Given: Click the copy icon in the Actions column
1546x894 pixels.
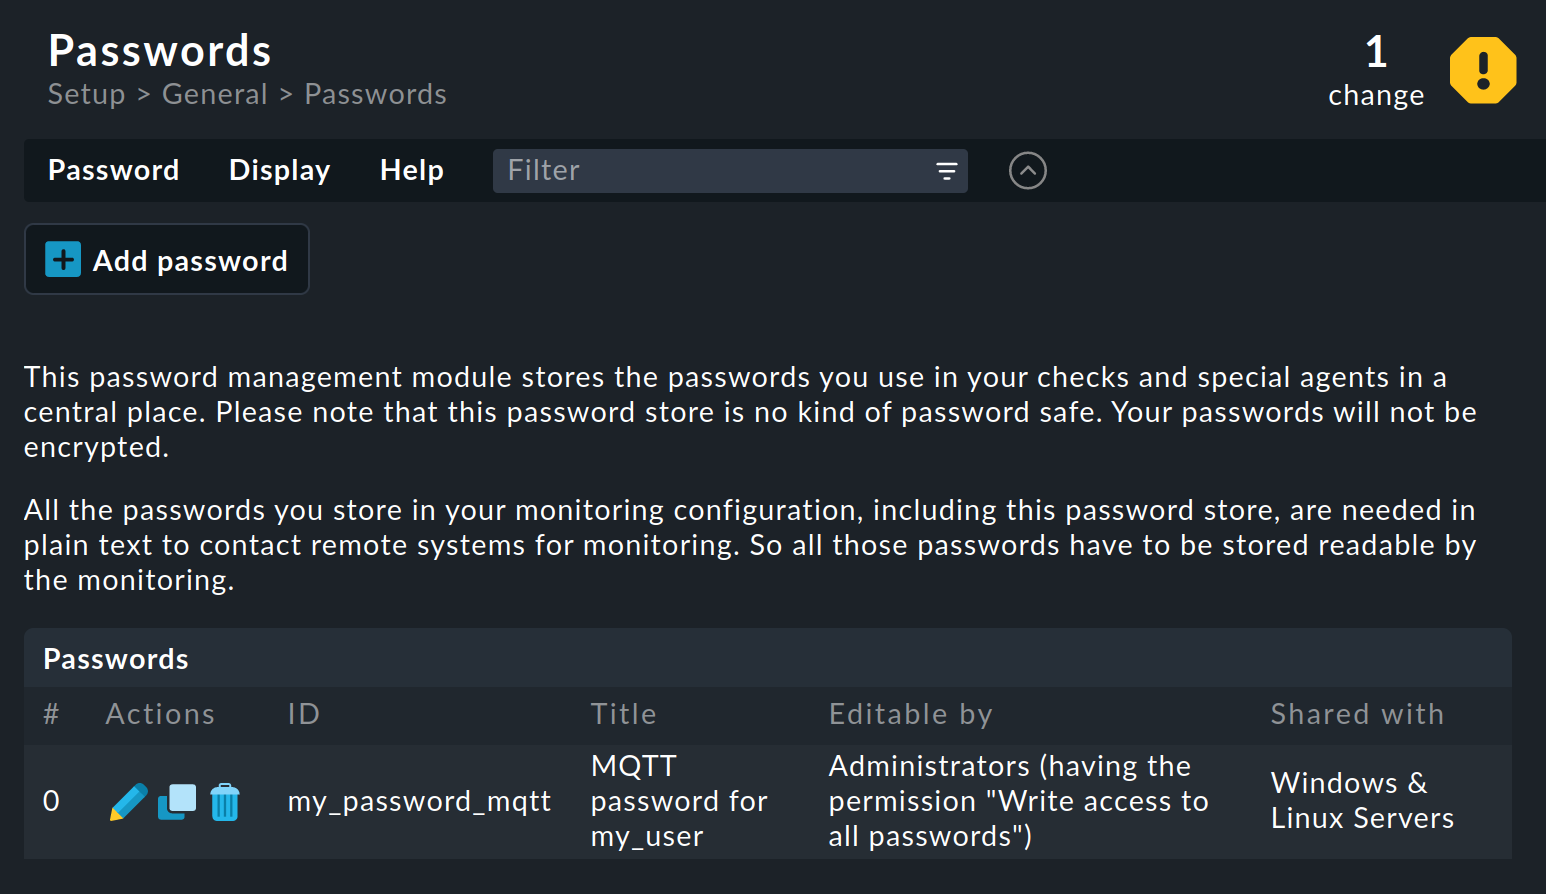Looking at the screenshot, I should pyautogui.click(x=176, y=801).
